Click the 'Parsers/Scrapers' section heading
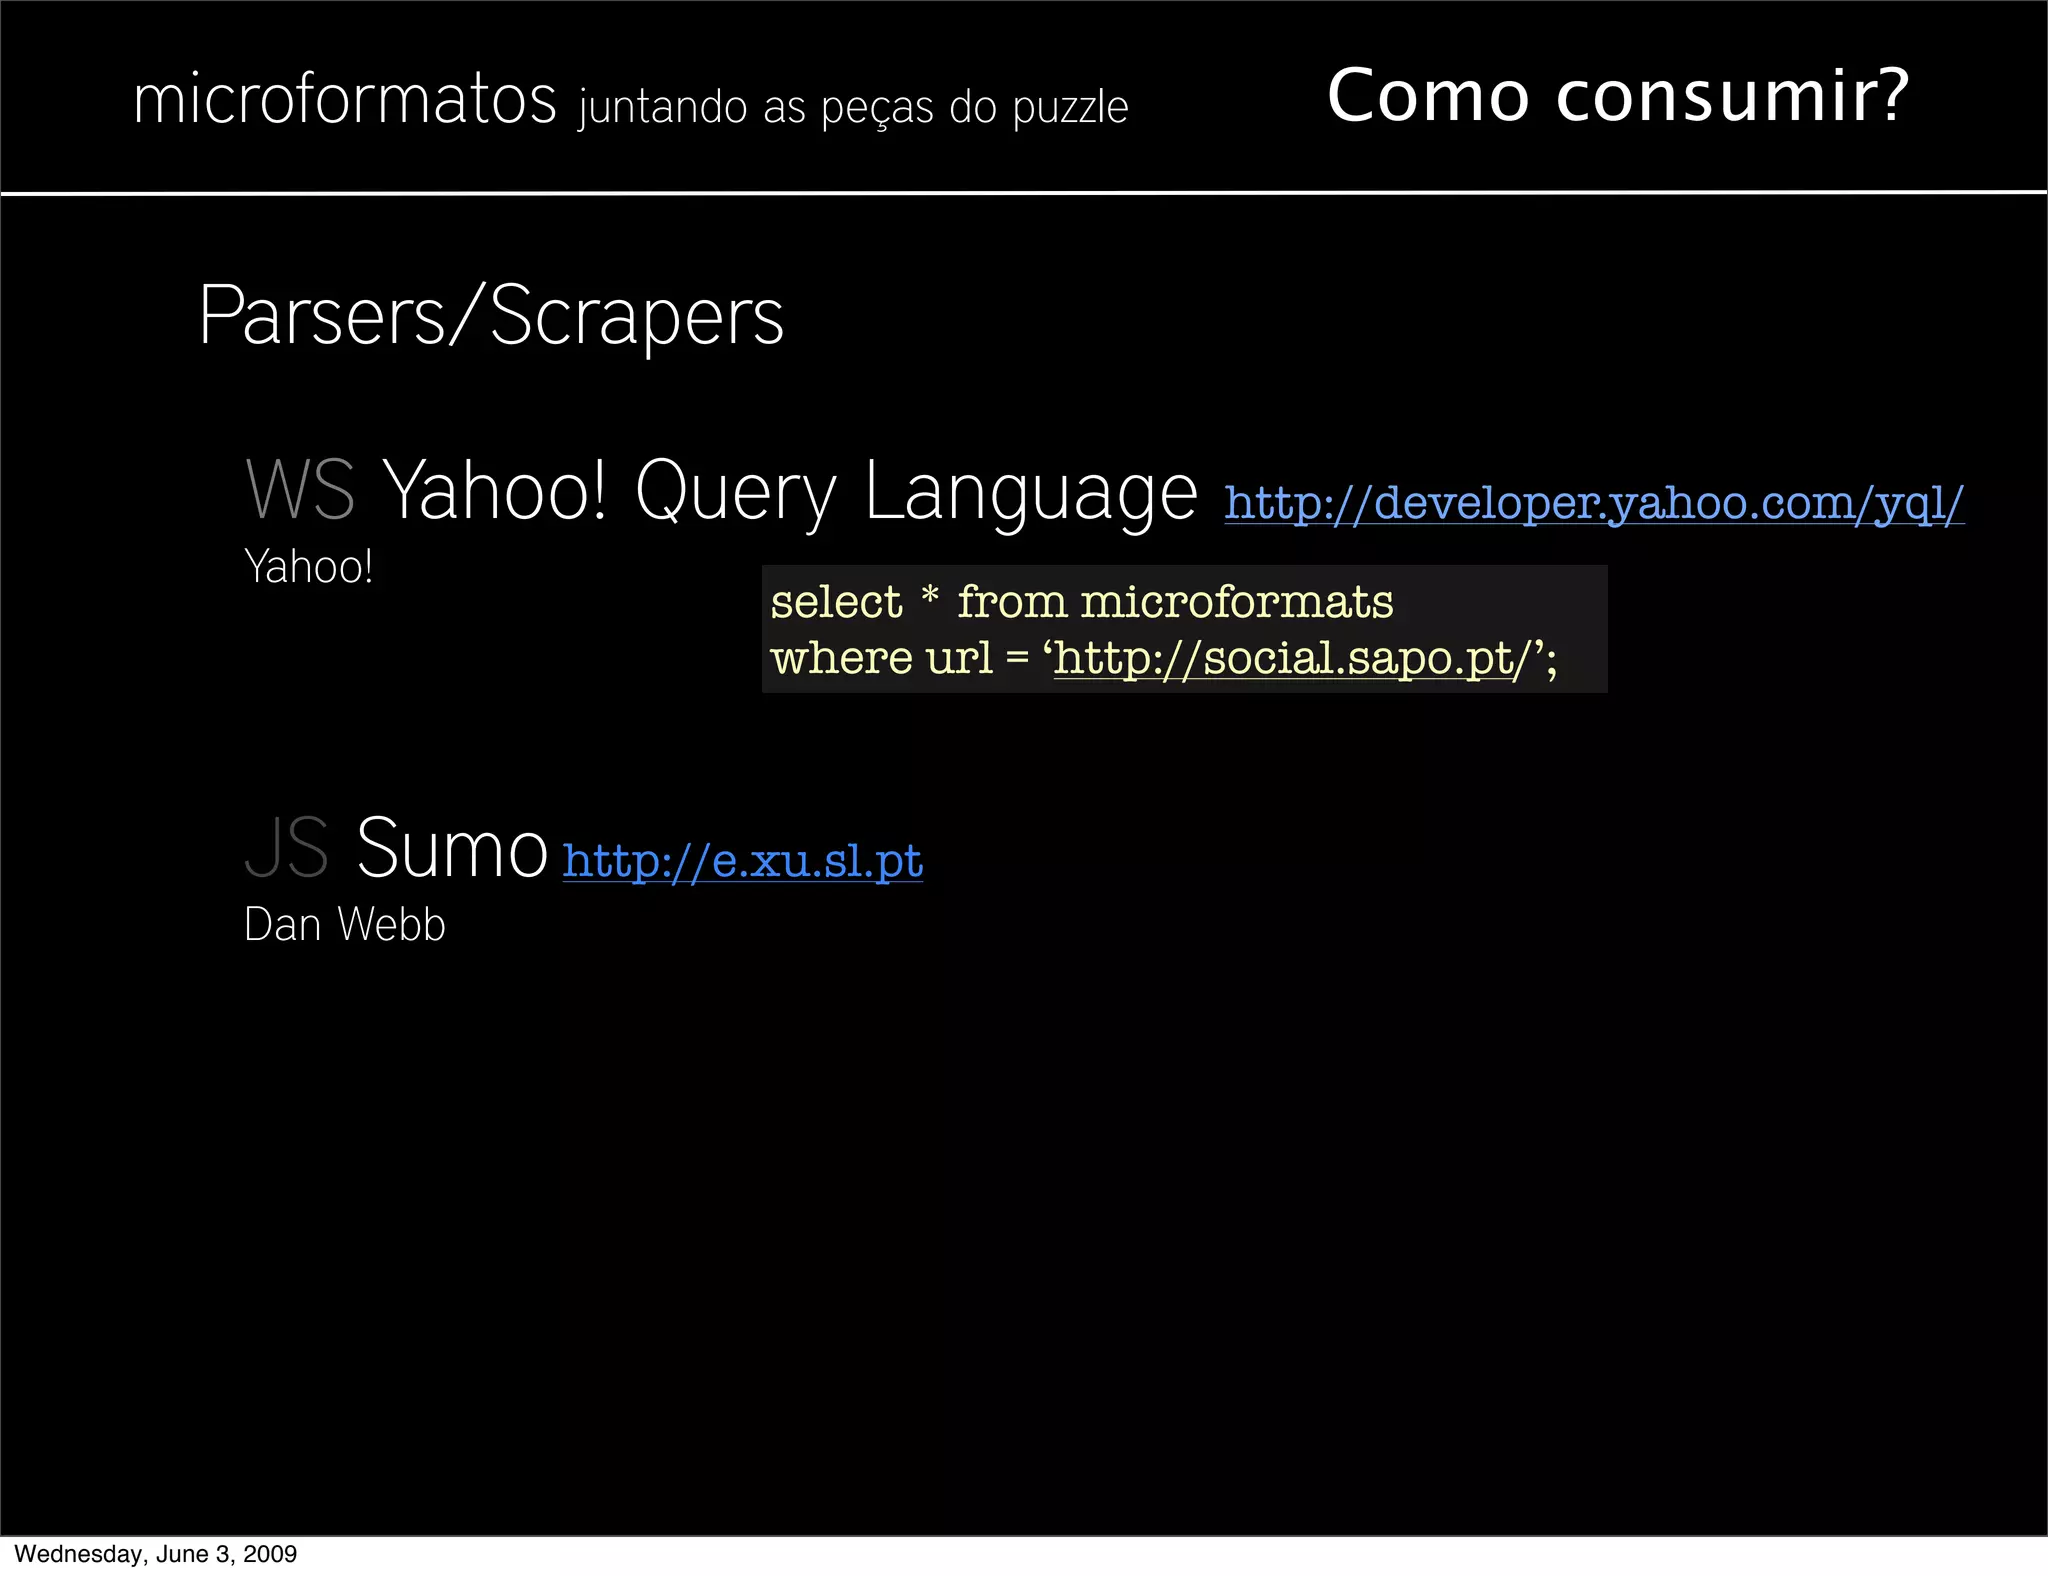The image size is (2048, 1576). point(490,316)
